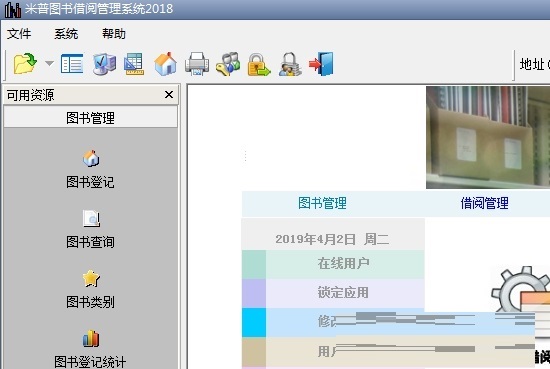The image size is (550, 369).
Task: Click the purple swatch beside 锁定应用
Action: point(254,293)
